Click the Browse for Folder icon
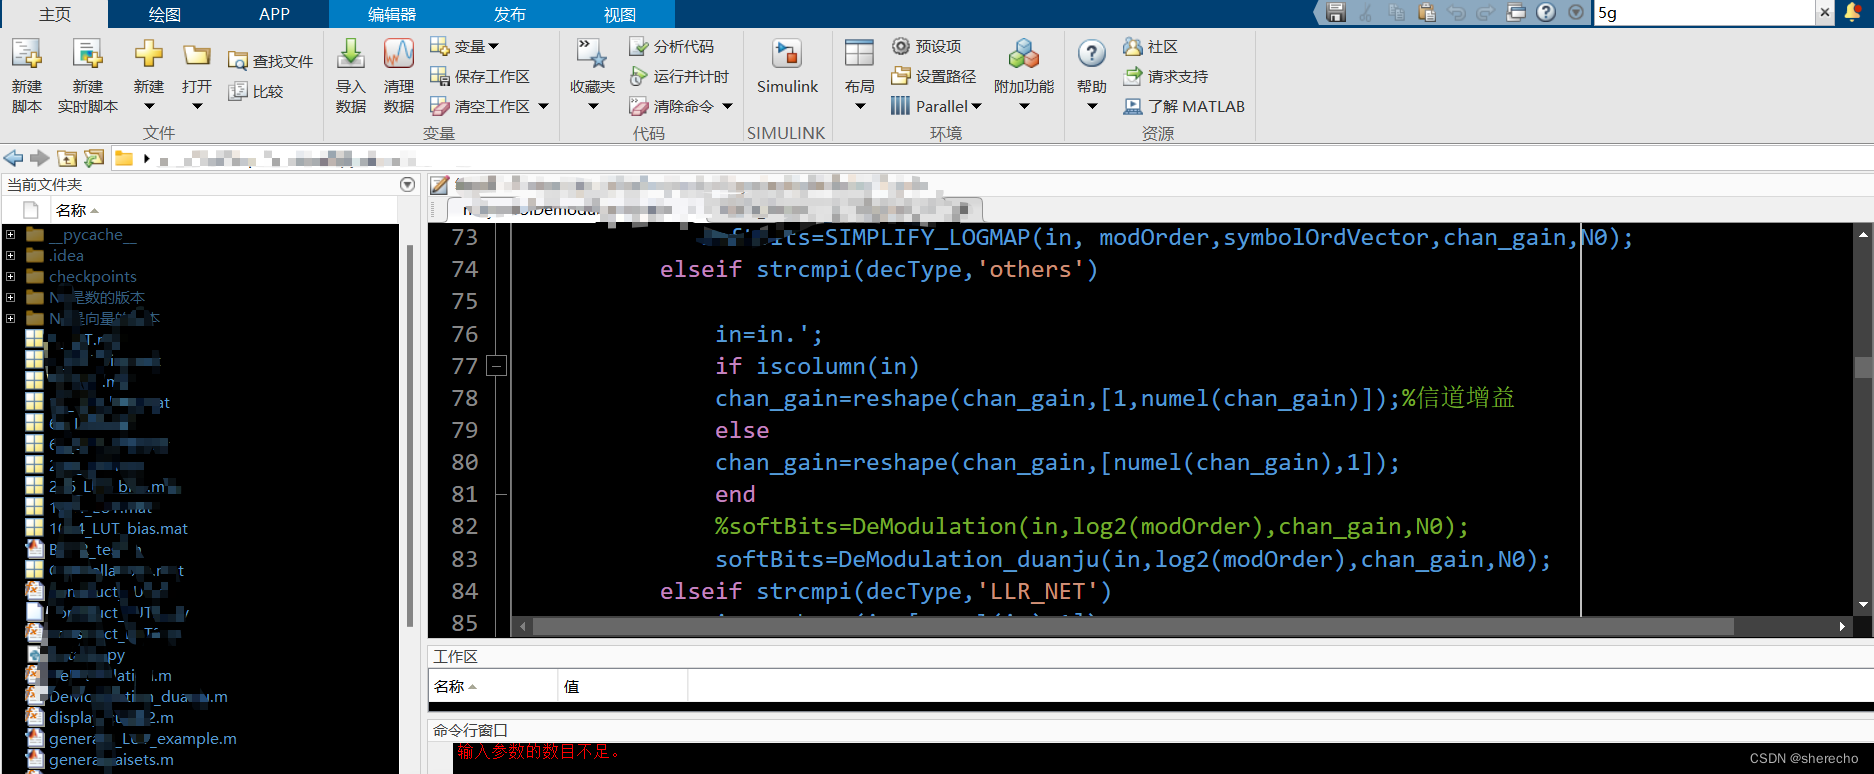The height and width of the screenshot is (774, 1874). pos(94,158)
